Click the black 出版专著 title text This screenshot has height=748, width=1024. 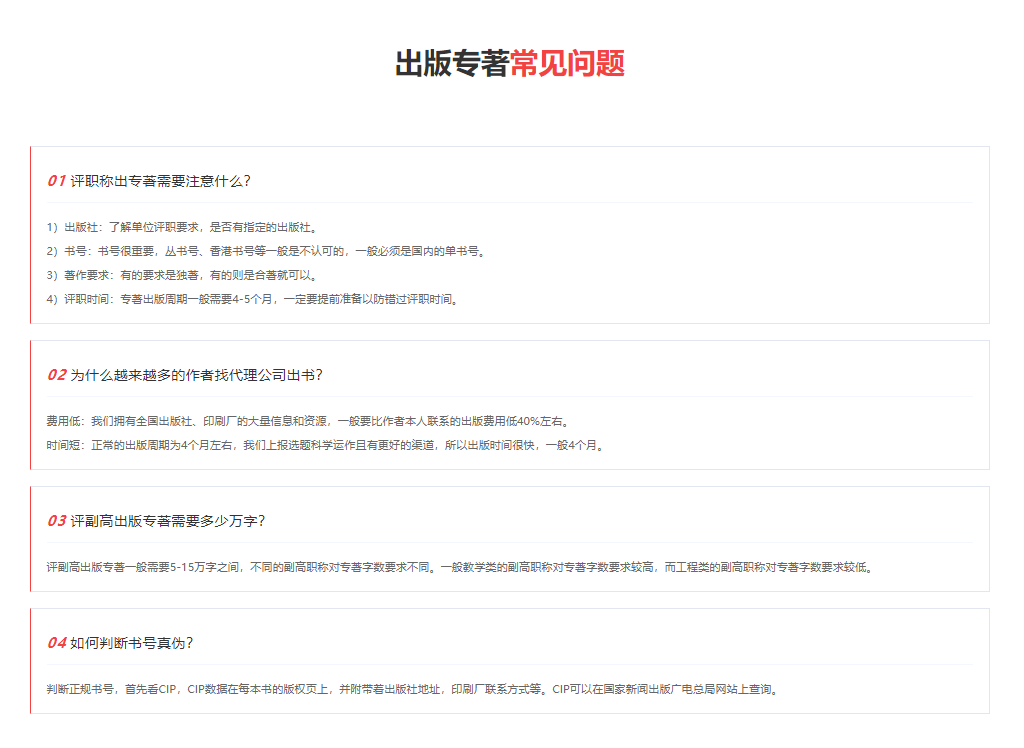pyautogui.click(x=452, y=64)
